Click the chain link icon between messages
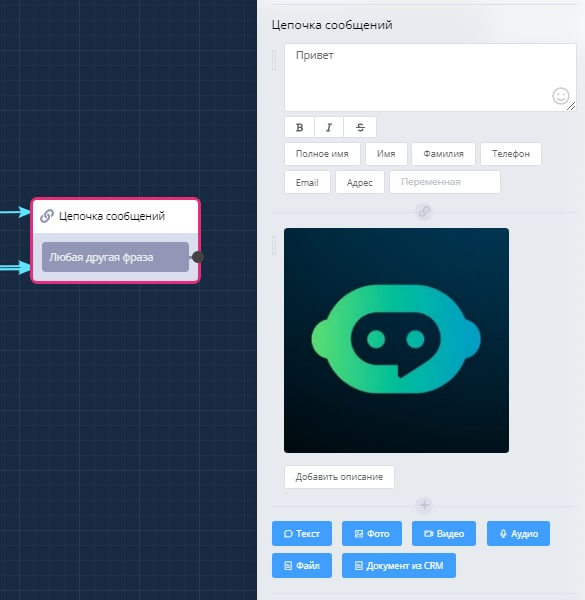585x600 pixels. [x=424, y=212]
